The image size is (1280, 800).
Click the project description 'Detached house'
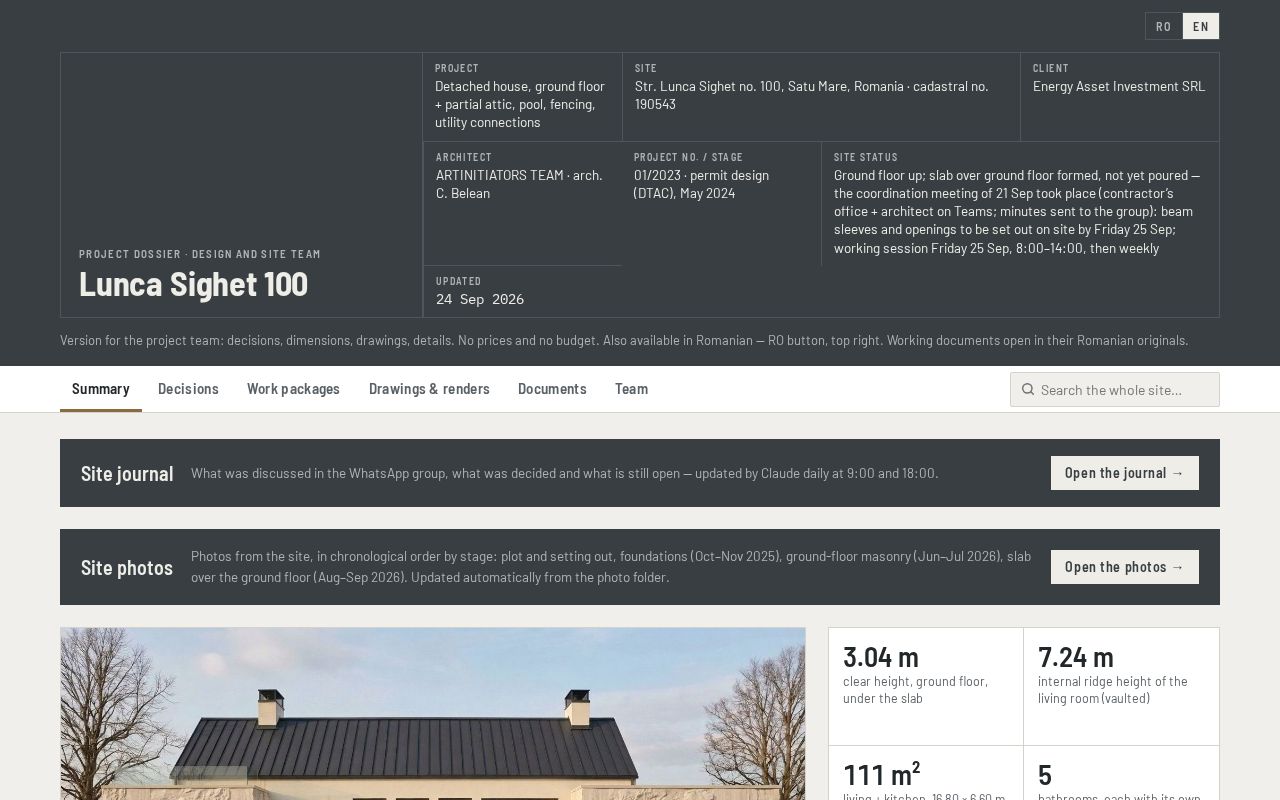(520, 104)
